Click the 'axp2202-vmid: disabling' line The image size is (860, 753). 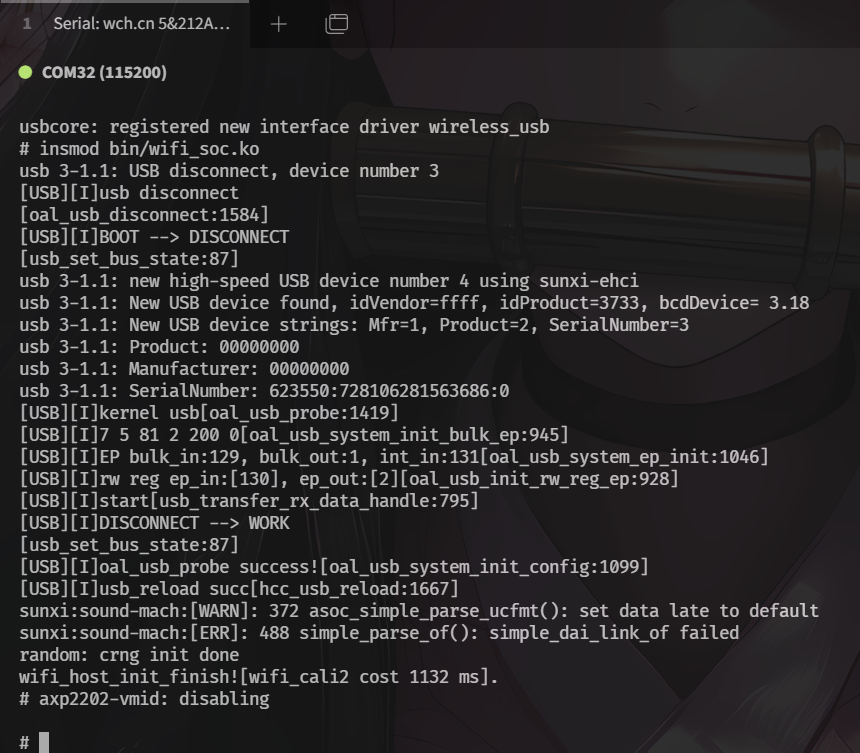point(144,699)
